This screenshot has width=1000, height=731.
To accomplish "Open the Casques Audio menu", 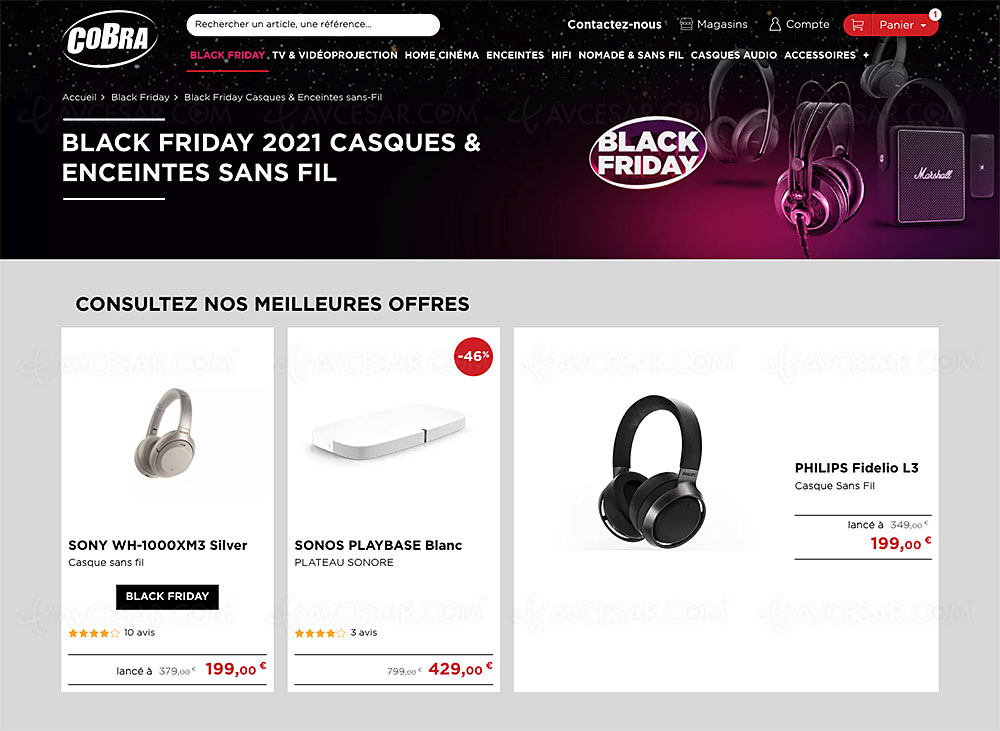I will tap(734, 55).
